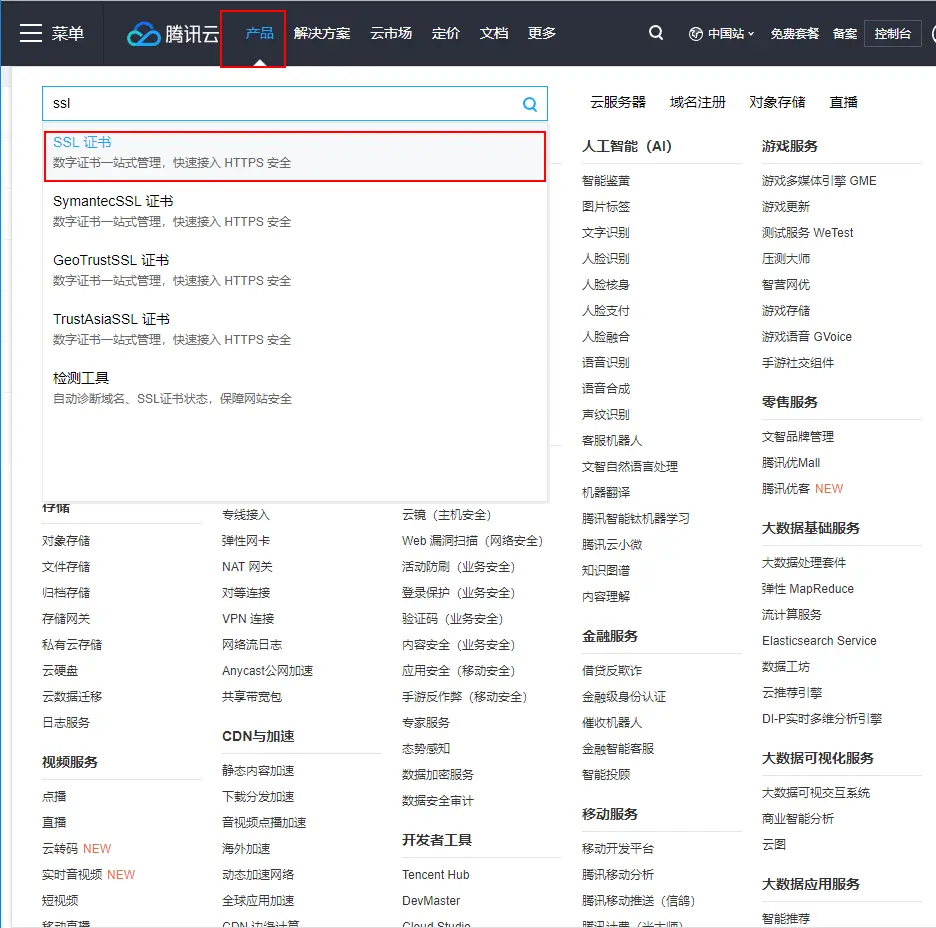Screen dimensions: 936x928
Task: Open the 云市场 menu
Action: (391, 33)
